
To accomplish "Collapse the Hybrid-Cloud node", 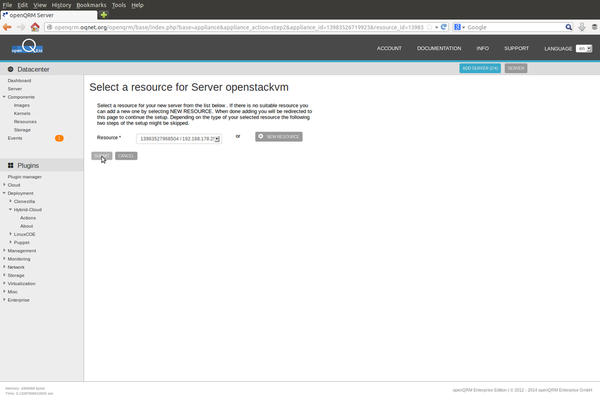I will point(10,209).
